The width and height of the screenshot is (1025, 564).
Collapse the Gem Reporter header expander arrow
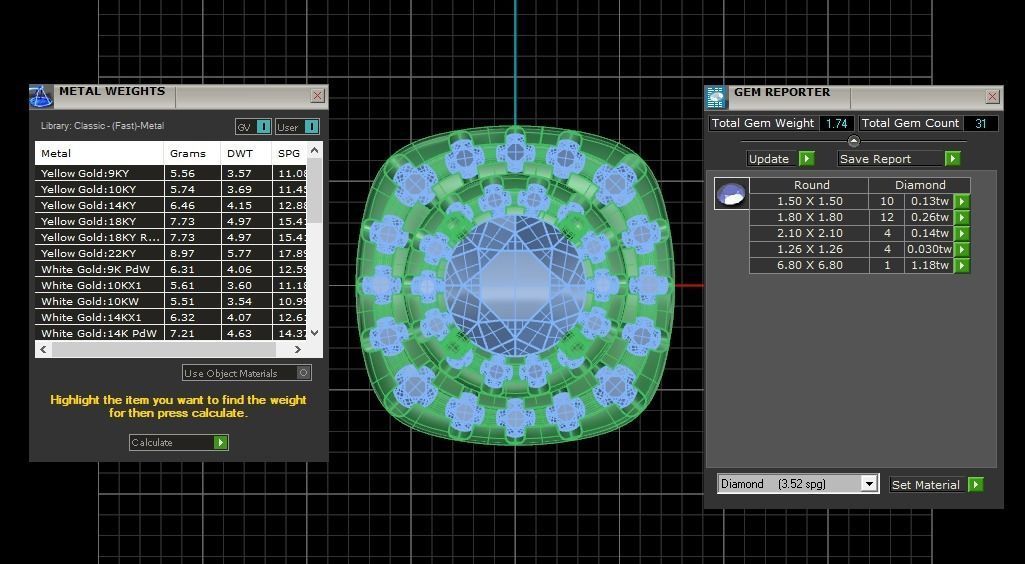tap(853, 141)
